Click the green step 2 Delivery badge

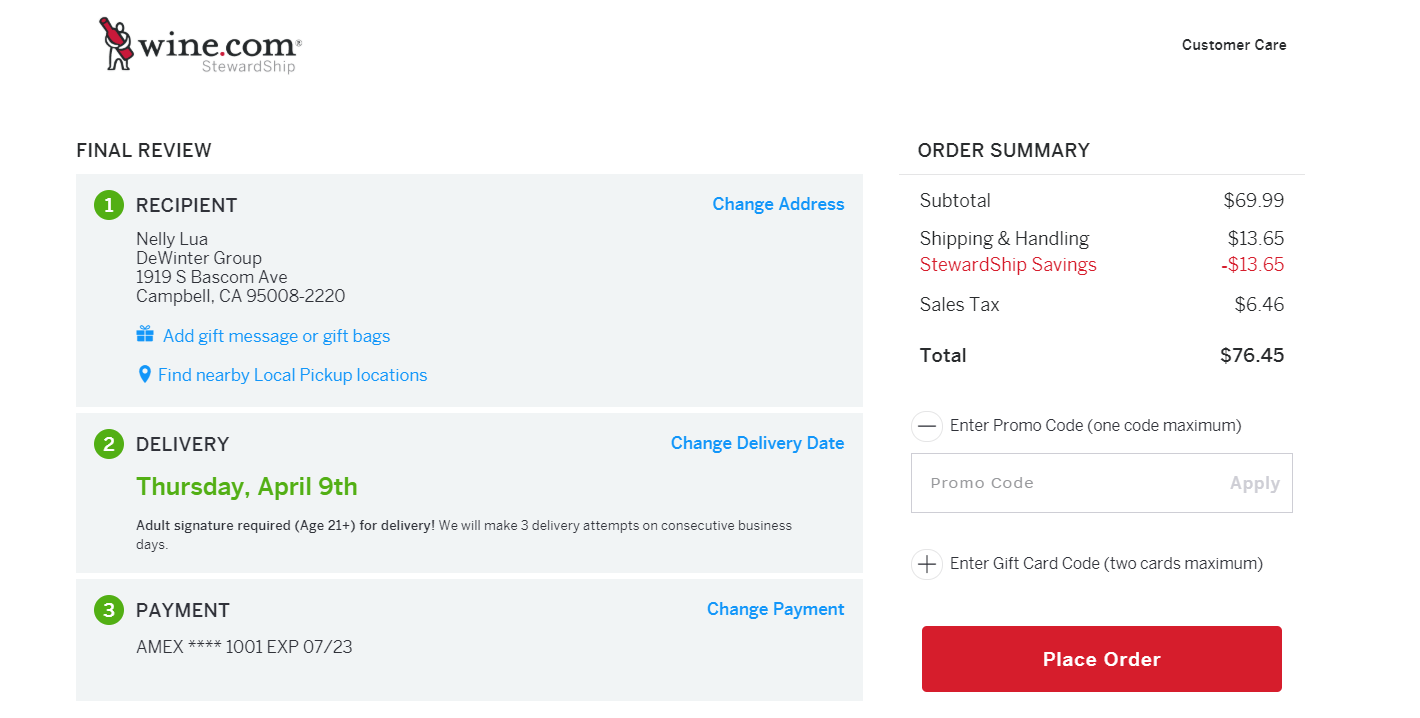(109, 444)
